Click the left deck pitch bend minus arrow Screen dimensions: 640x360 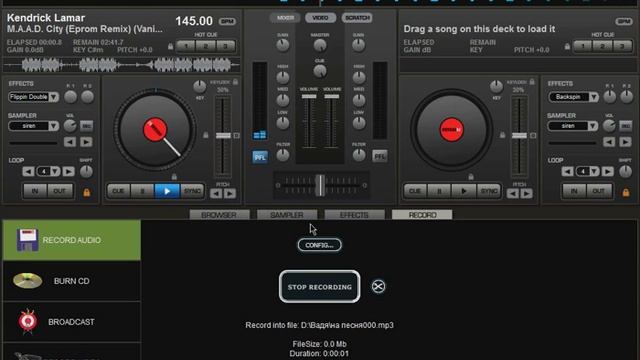[216, 193]
